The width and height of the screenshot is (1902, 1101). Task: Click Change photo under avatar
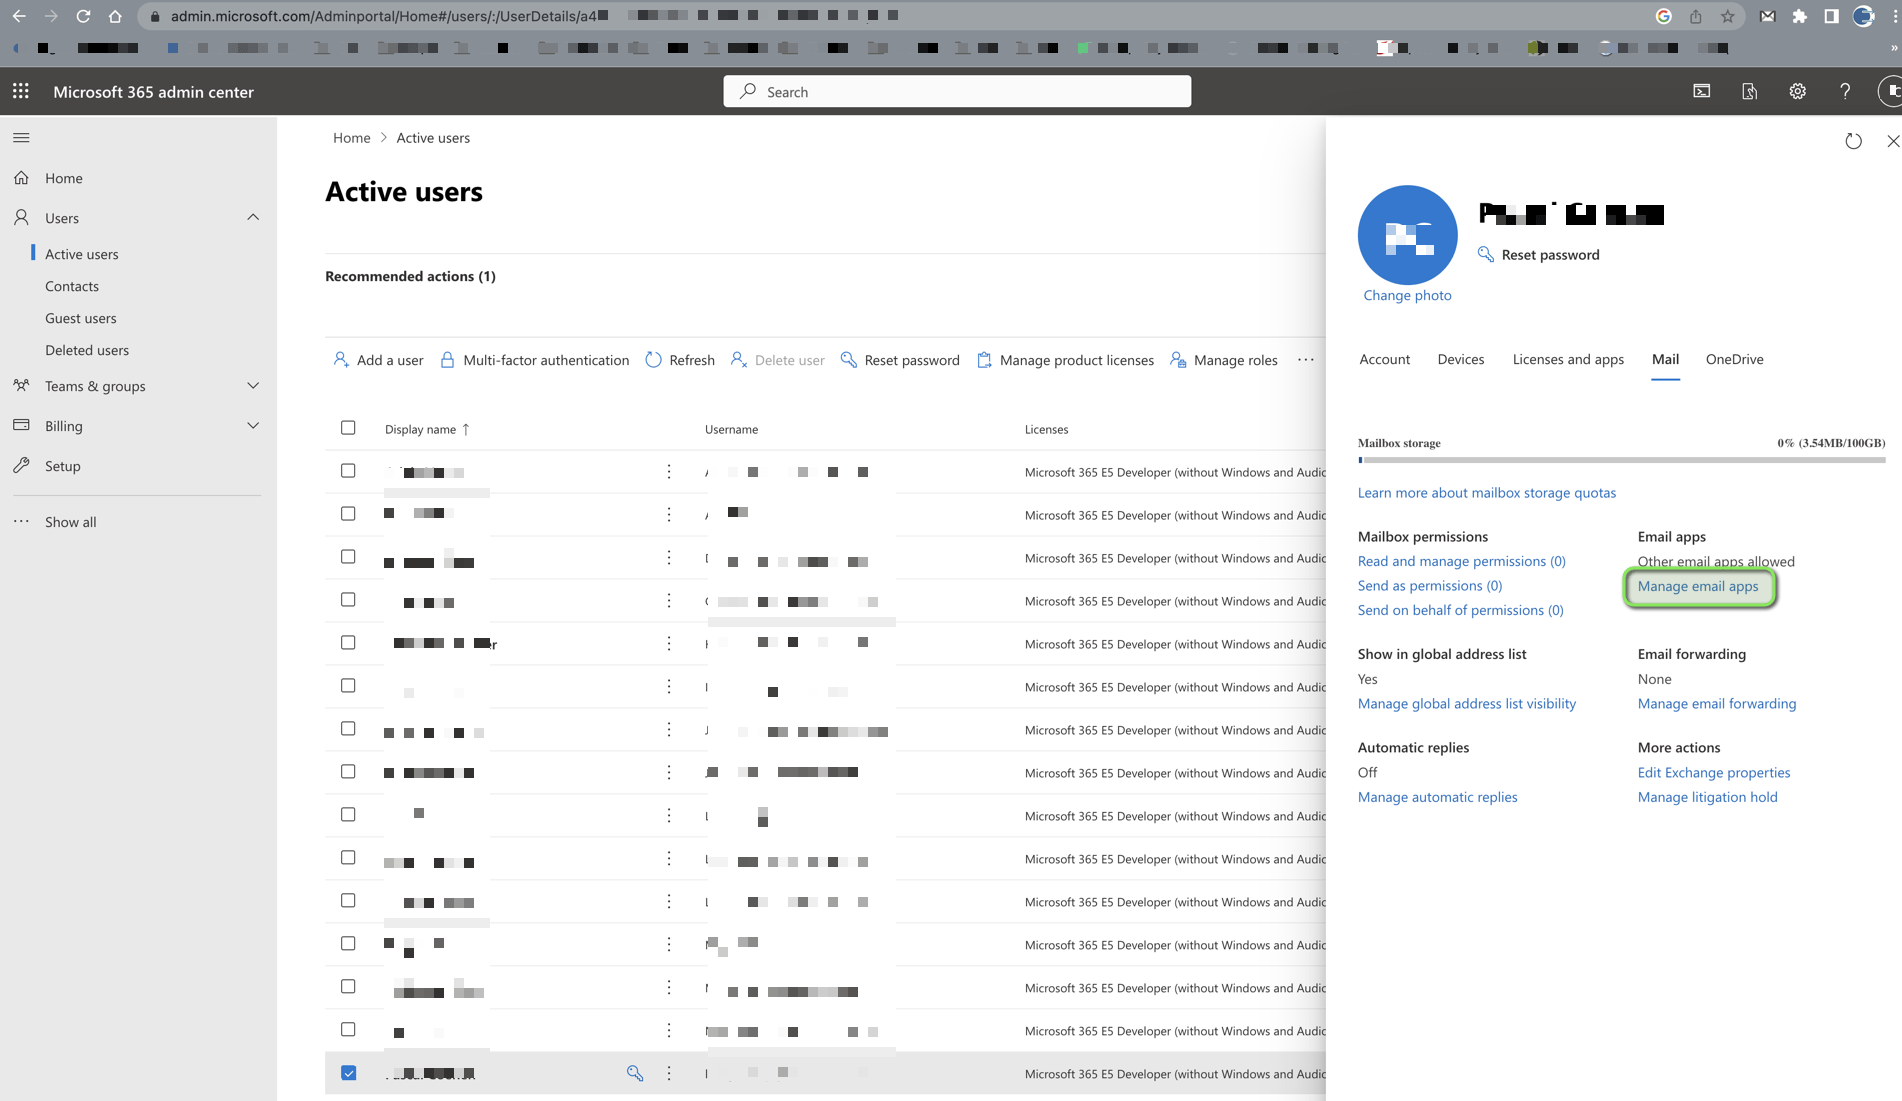click(1407, 295)
